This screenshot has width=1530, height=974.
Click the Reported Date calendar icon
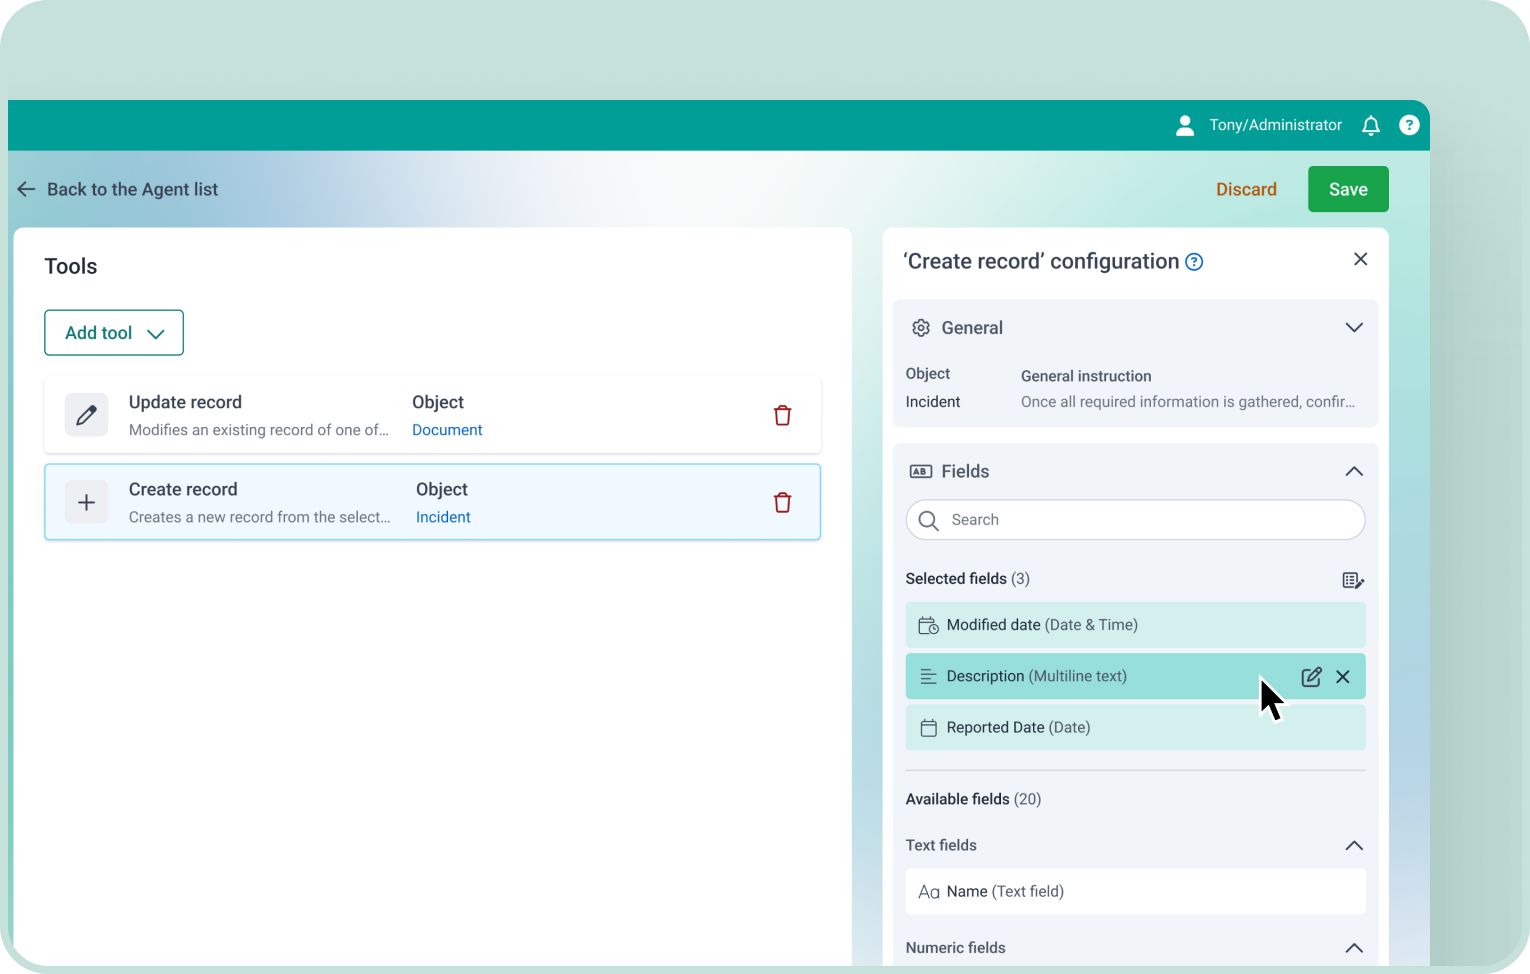pos(928,728)
